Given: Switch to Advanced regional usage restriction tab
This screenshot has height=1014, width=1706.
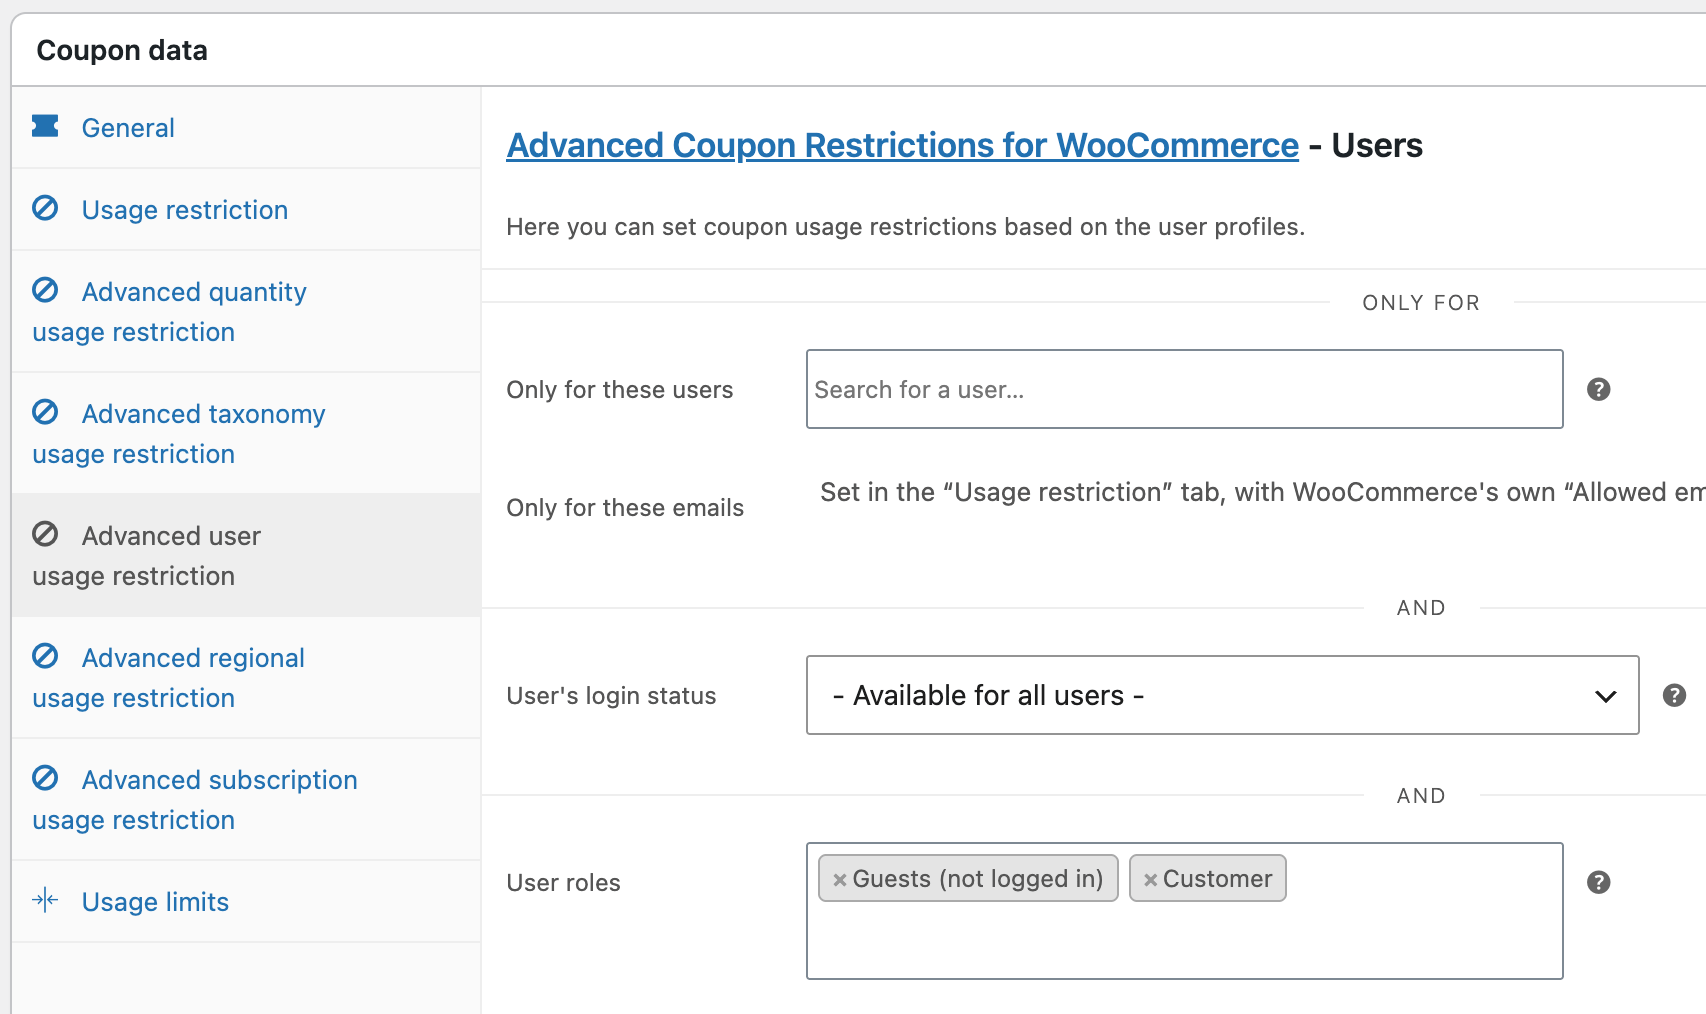Looking at the screenshot, I should [246, 678].
